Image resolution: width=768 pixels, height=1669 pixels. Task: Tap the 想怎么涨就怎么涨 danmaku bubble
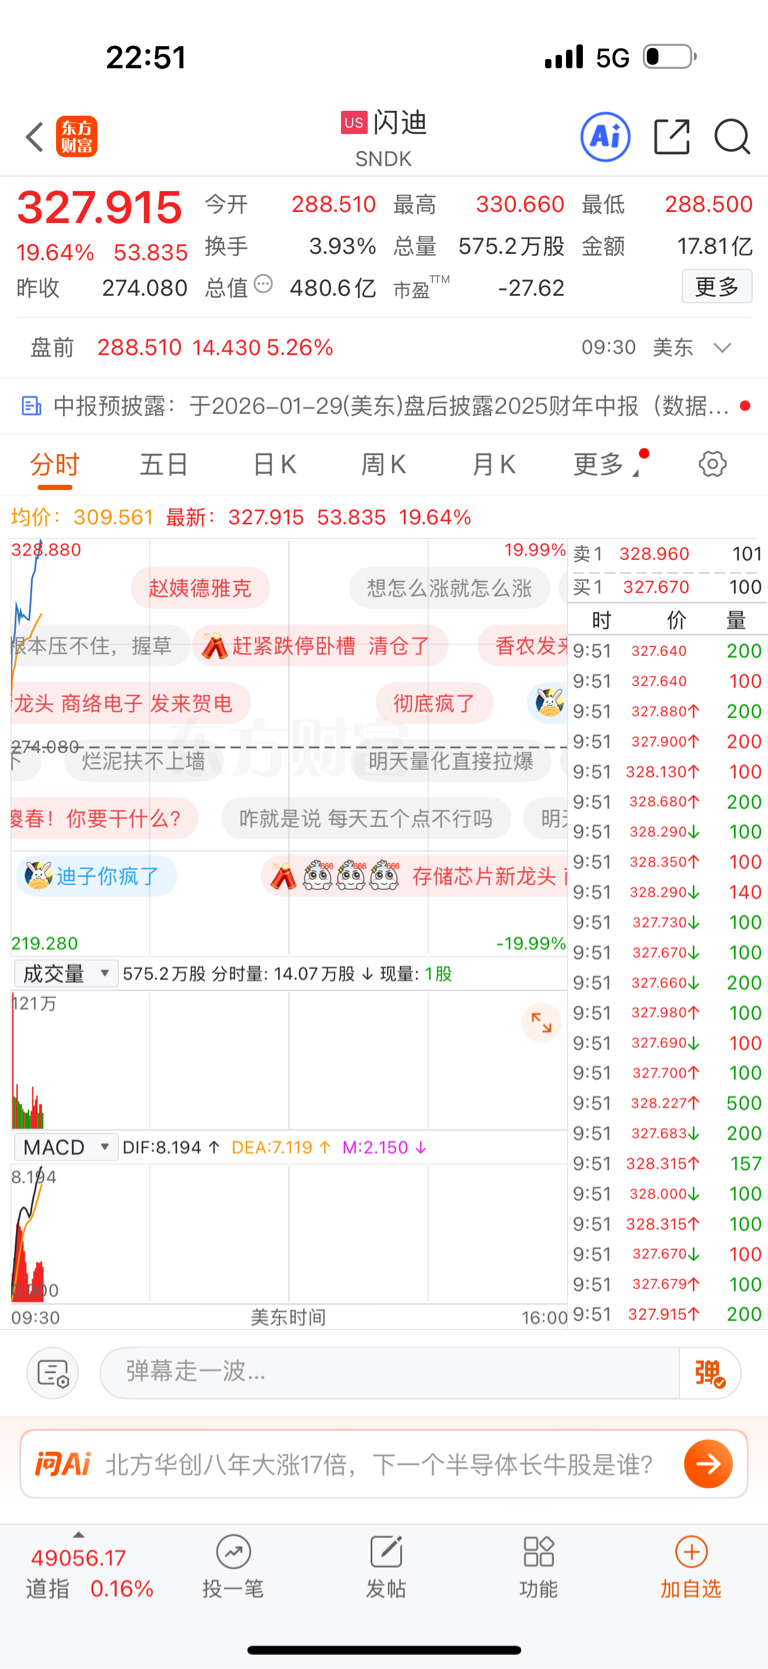[449, 588]
